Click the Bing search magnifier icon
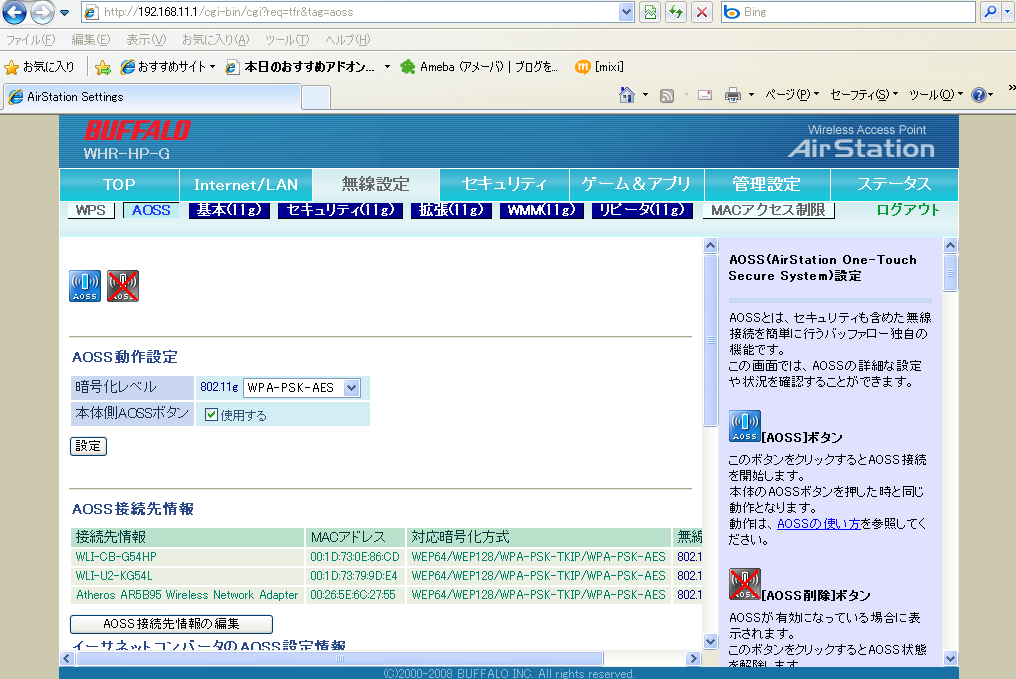 [990, 12]
